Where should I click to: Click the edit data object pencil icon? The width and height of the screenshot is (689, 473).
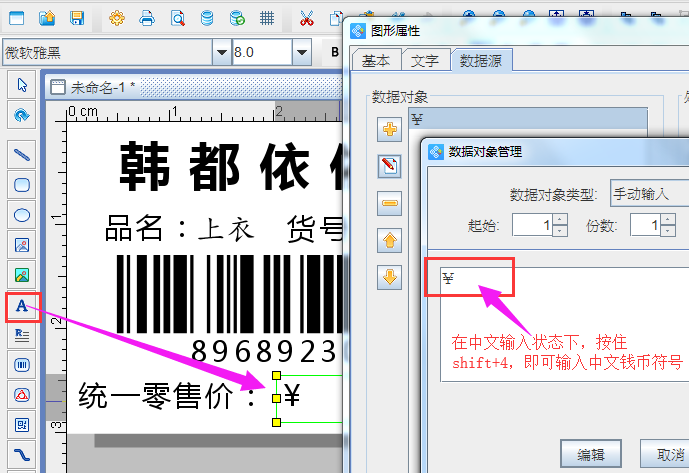[389, 166]
